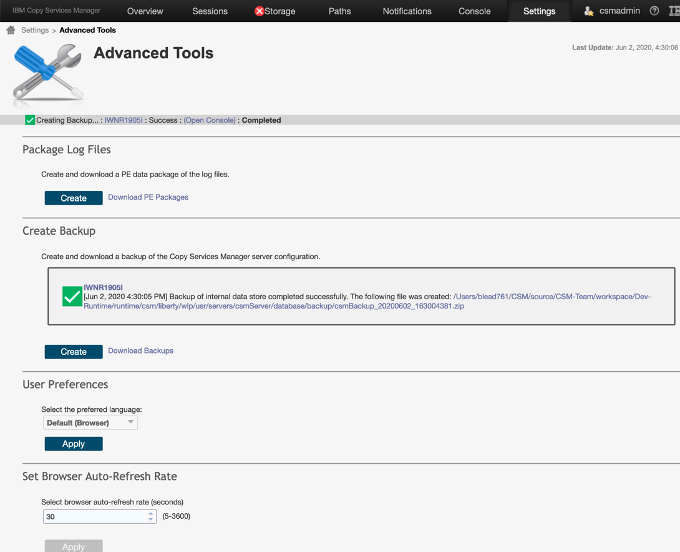The image size is (680, 552).
Task: Select the Settings tab
Action: [x=539, y=11]
